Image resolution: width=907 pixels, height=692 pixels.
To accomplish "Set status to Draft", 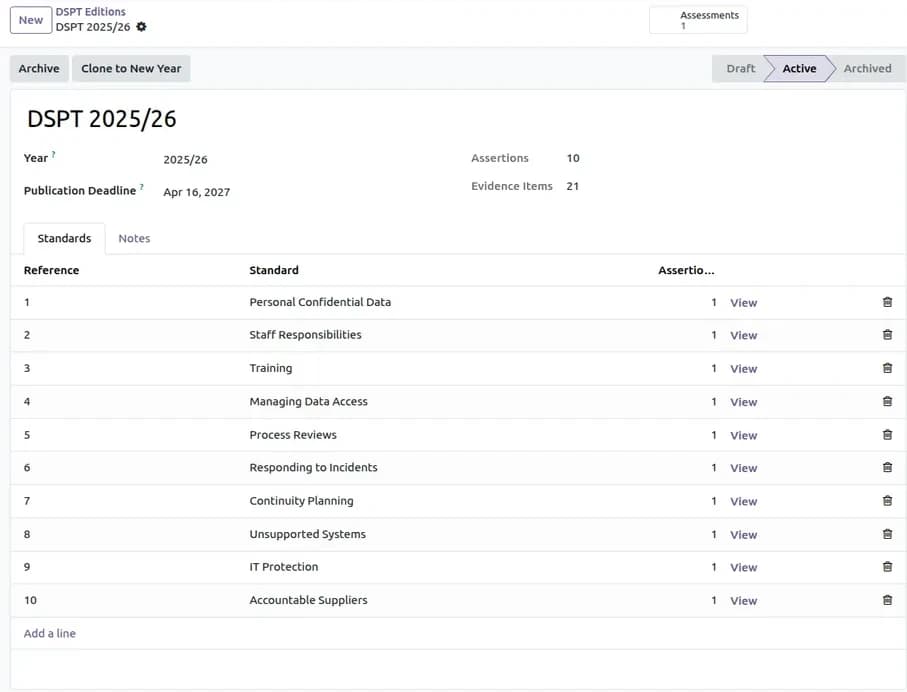I will click(739, 68).
